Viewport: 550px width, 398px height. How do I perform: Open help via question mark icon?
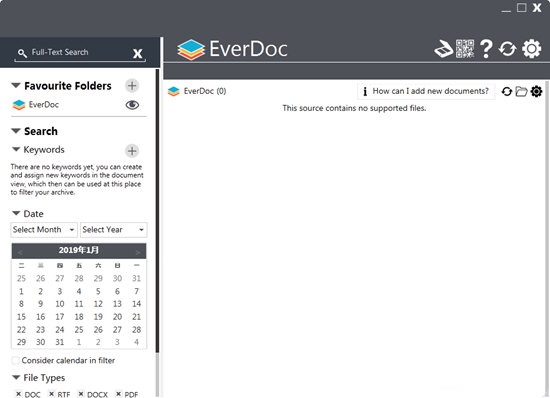(486, 49)
